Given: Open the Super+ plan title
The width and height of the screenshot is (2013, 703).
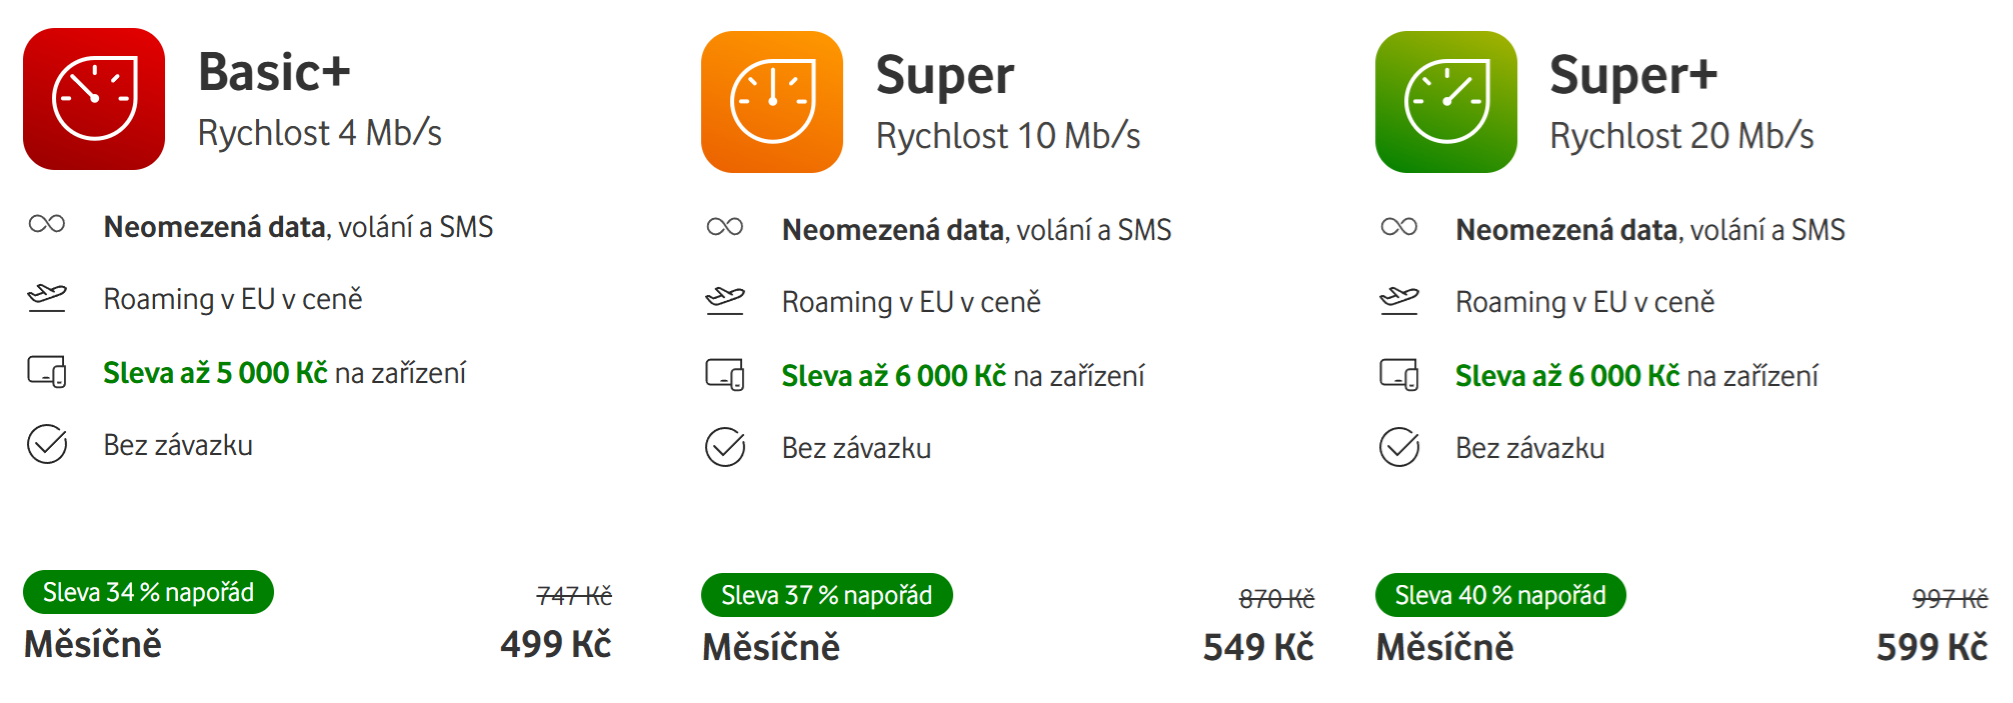Looking at the screenshot, I should click(x=1633, y=75).
